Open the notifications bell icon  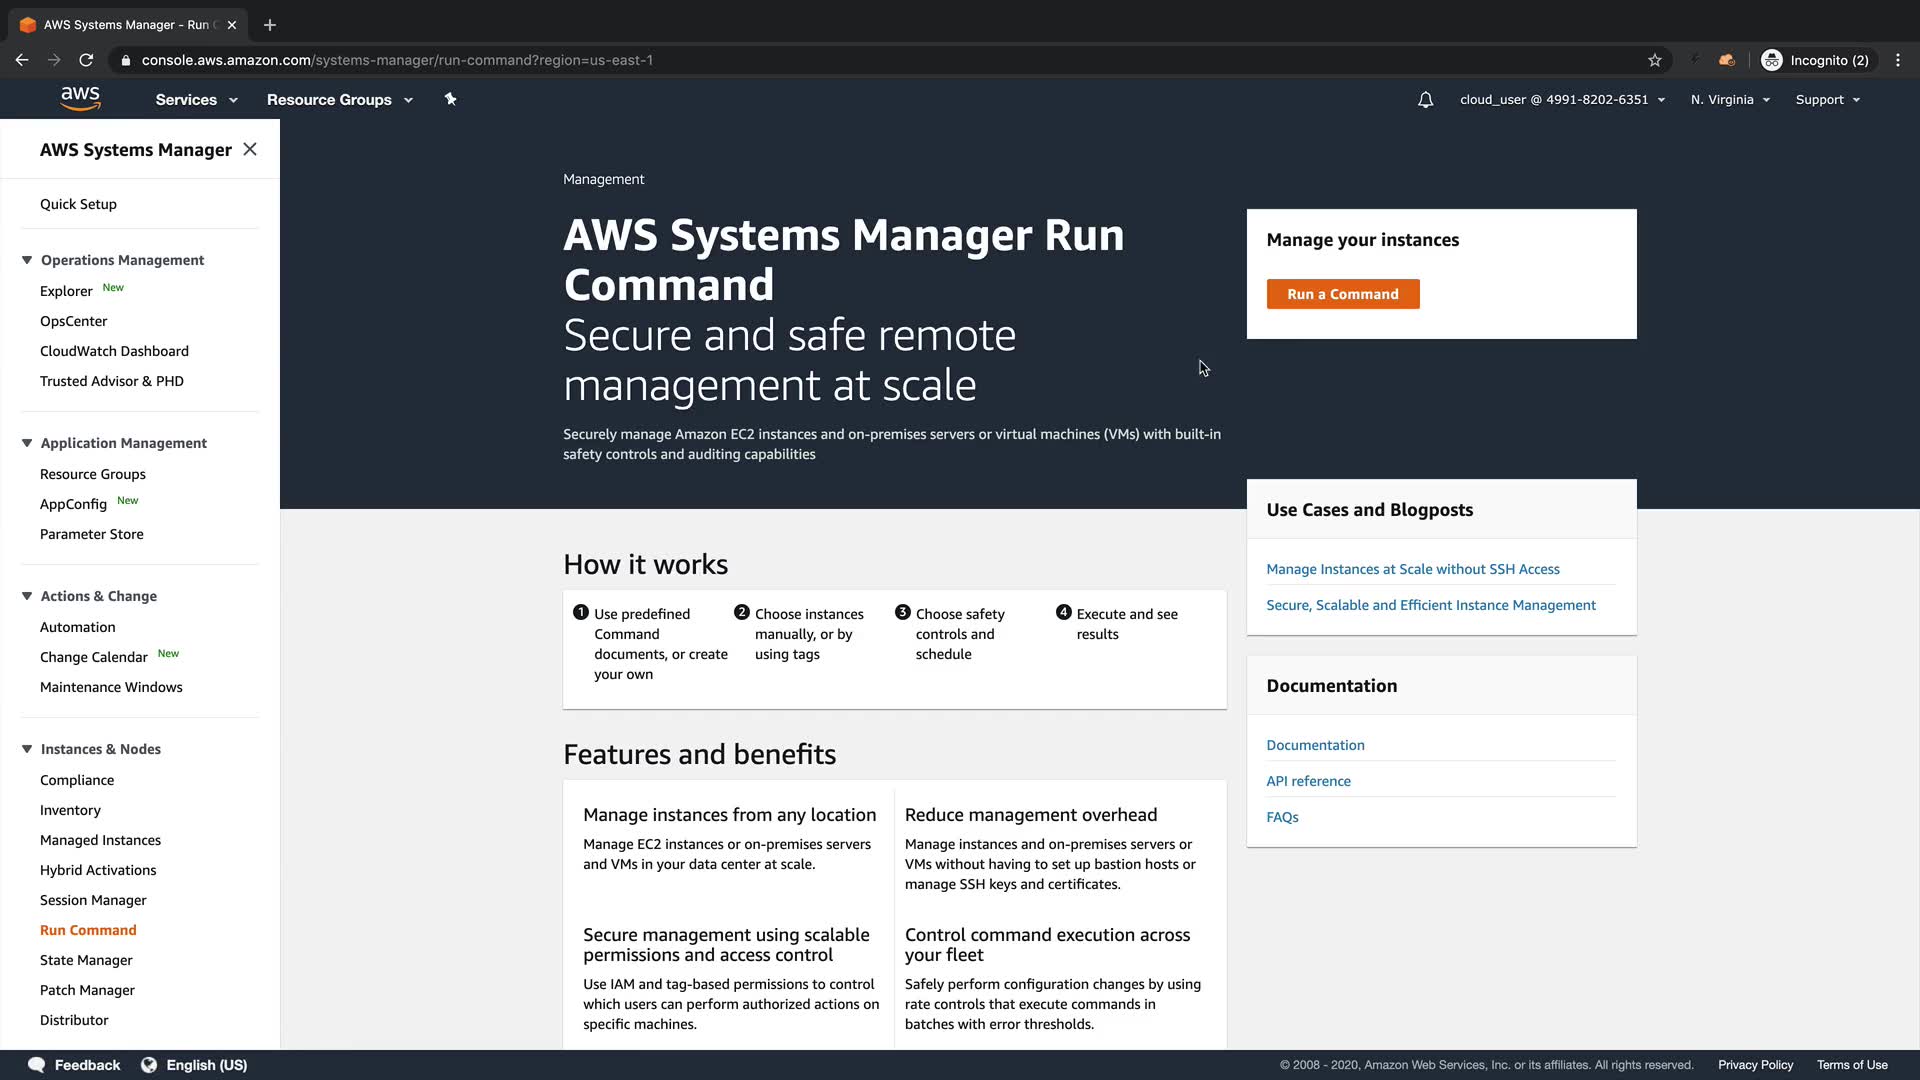click(x=1425, y=100)
